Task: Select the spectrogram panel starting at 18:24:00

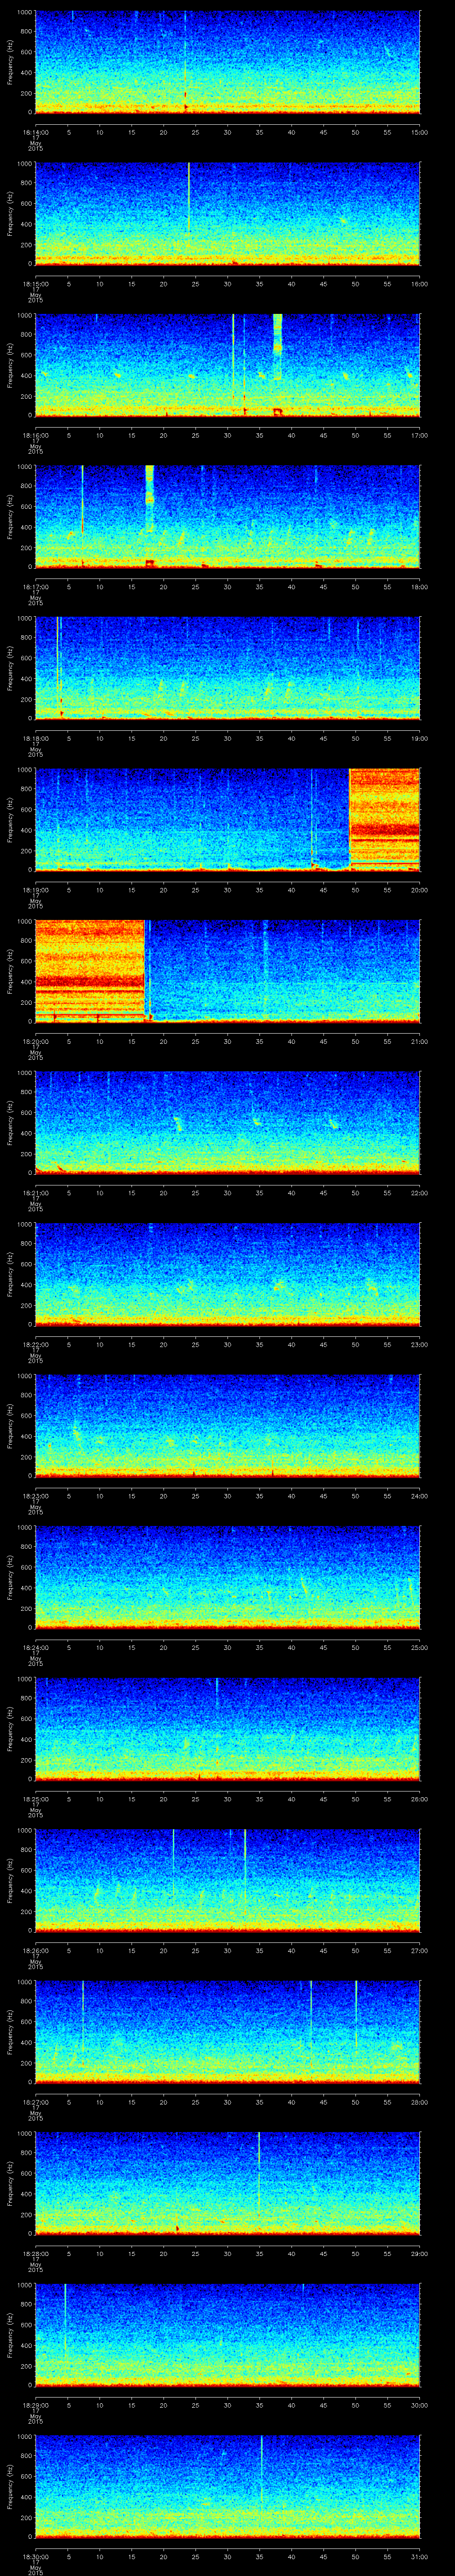Action: (x=227, y=1577)
